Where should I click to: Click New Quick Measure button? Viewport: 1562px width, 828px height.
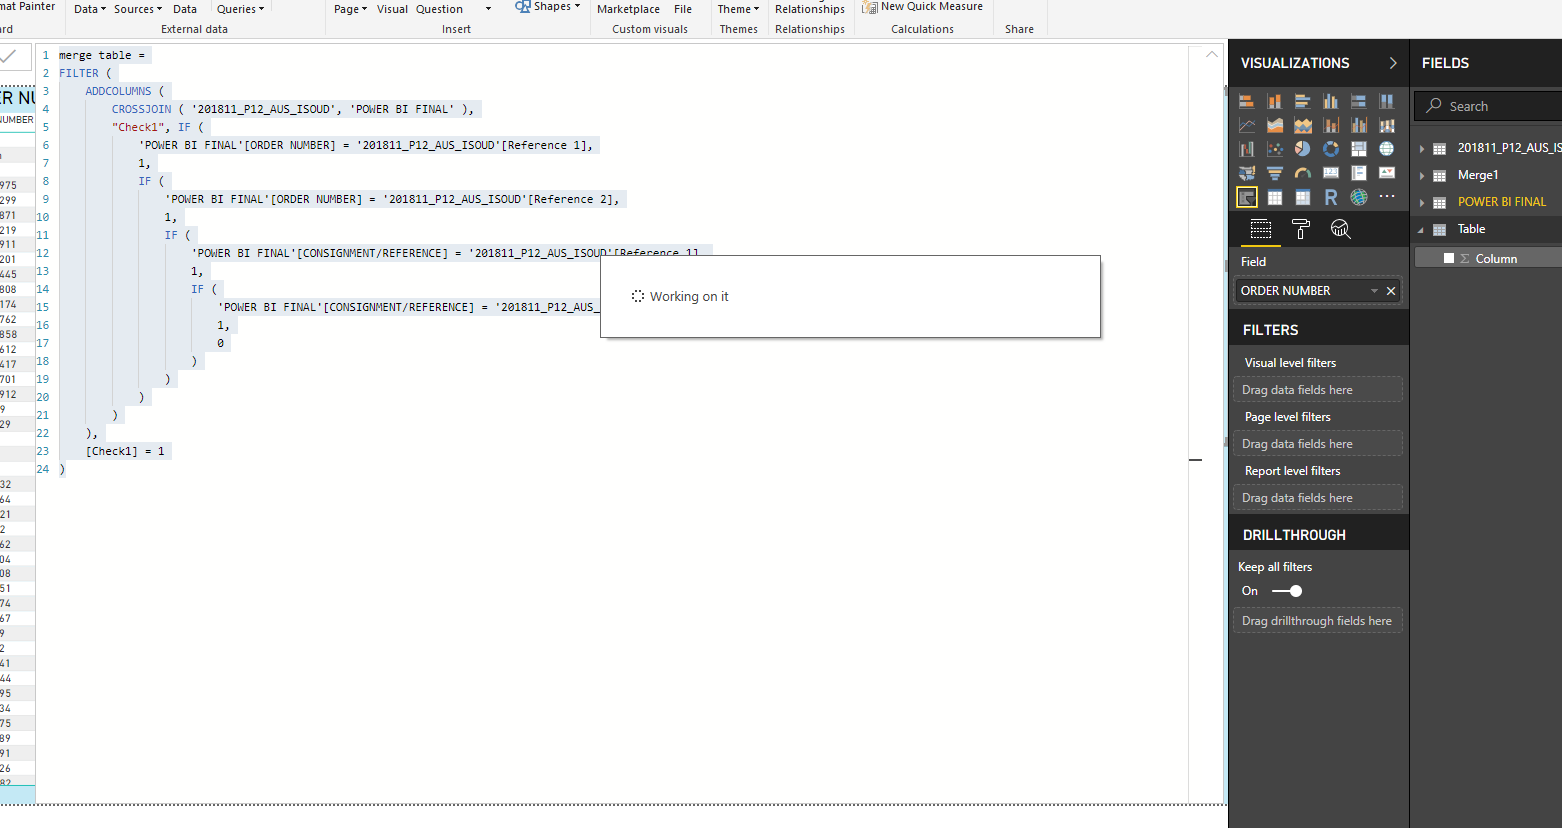[x=923, y=7]
